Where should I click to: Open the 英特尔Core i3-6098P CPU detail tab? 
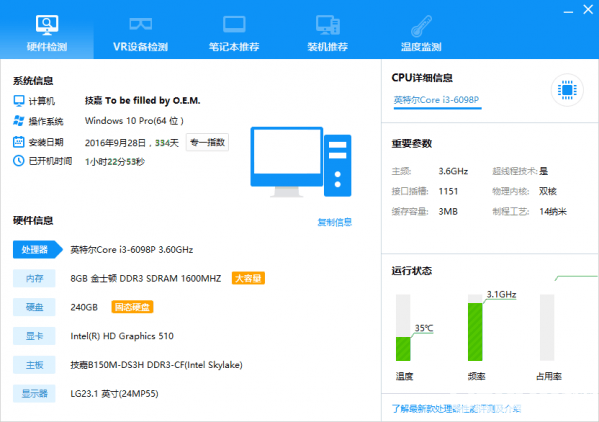pyautogui.click(x=436, y=100)
